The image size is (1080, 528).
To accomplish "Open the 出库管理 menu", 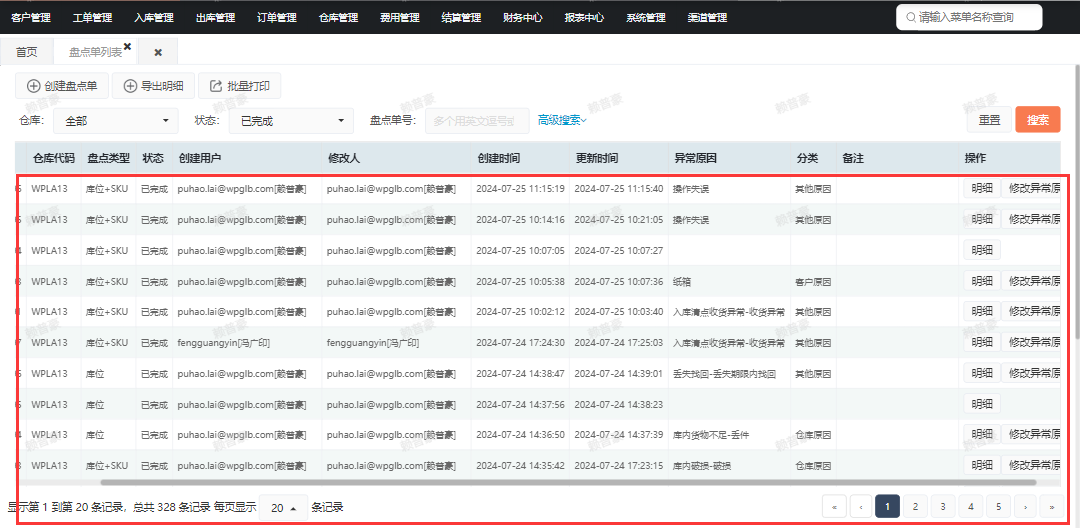I will pyautogui.click(x=215, y=18).
